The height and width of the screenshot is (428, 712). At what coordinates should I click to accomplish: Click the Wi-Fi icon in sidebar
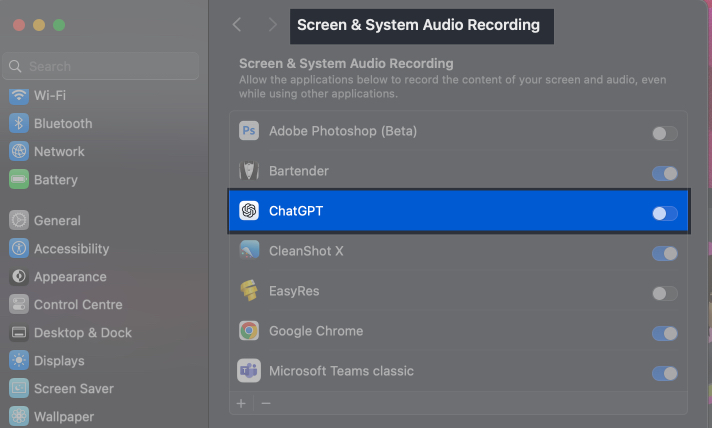pos(18,96)
